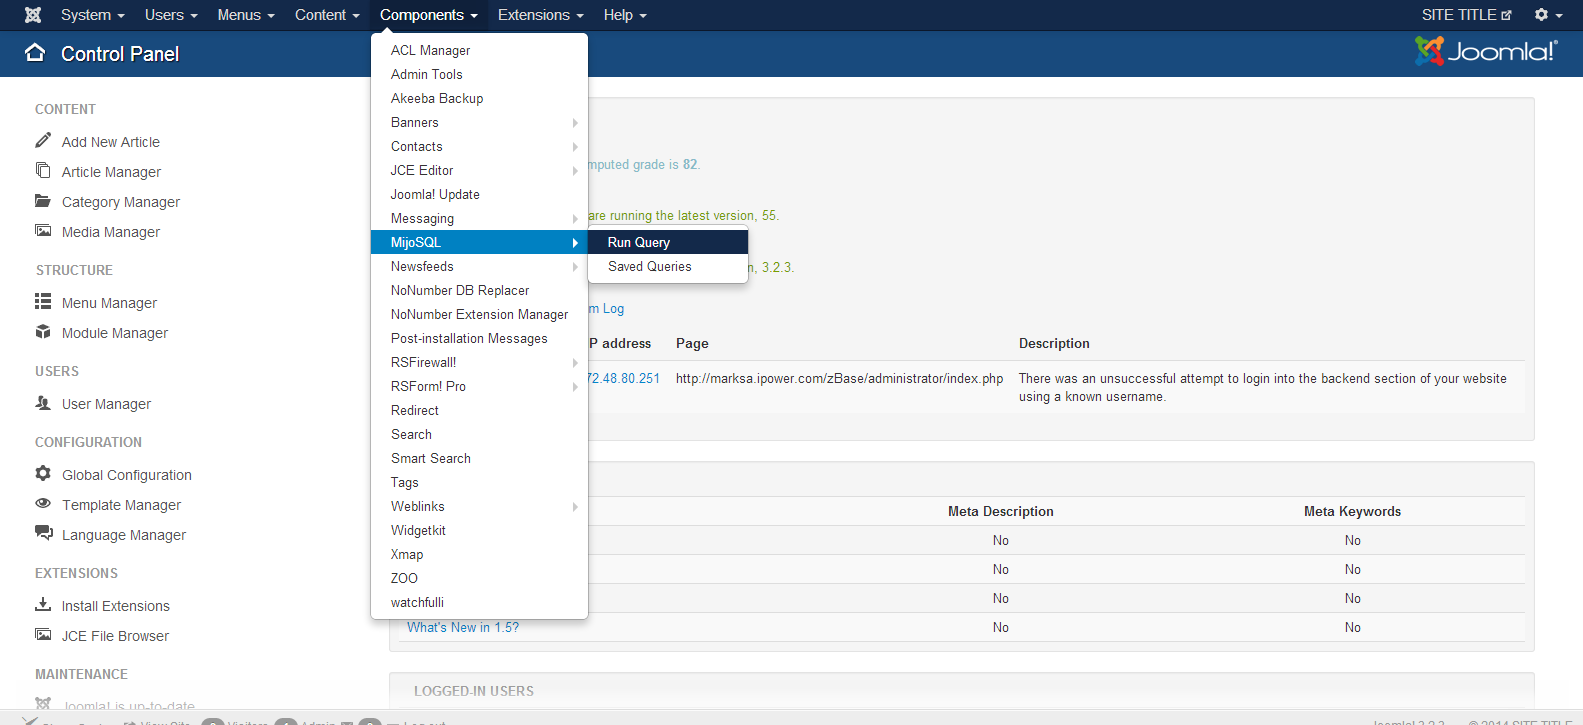The image size is (1583, 725).
Task: Select Saved Queries in MijoSQL submenu
Action: tap(668, 266)
